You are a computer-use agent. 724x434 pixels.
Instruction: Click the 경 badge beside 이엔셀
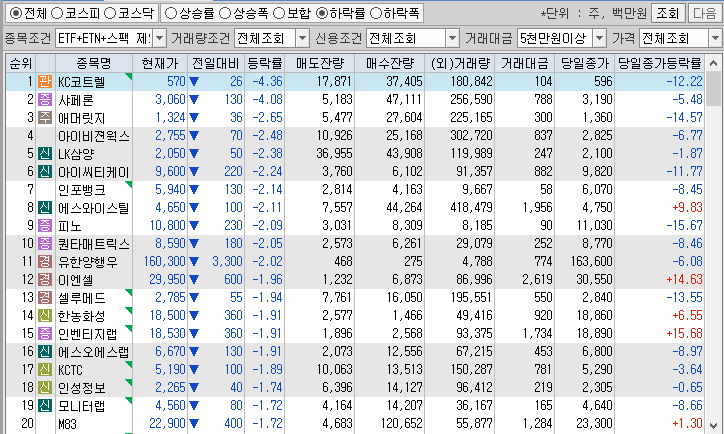click(45, 280)
